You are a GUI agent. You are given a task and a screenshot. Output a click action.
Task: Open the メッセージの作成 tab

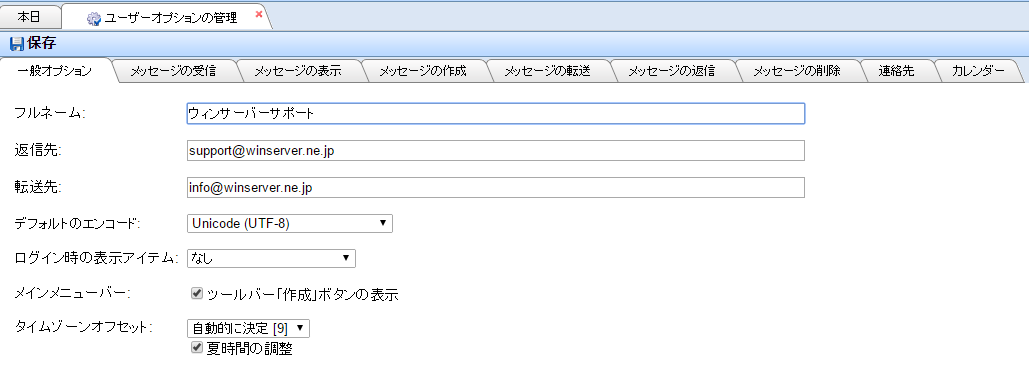coord(423,71)
